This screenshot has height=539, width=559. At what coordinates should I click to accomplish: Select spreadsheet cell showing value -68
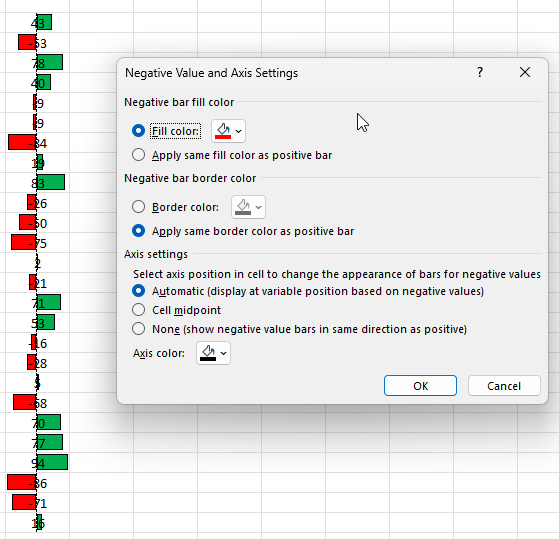coord(37,402)
